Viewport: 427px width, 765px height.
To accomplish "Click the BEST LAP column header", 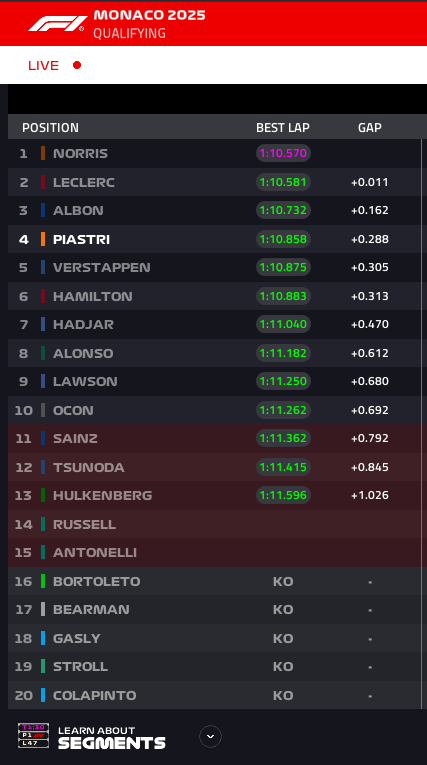I will (283, 127).
